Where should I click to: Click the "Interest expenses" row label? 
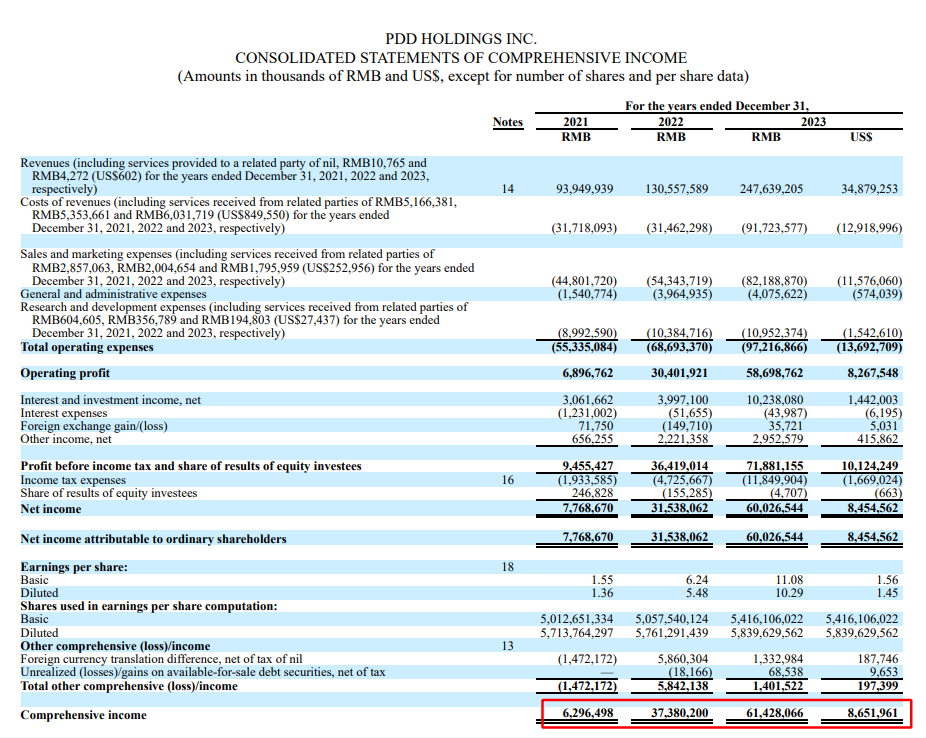(x=64, y=413)
